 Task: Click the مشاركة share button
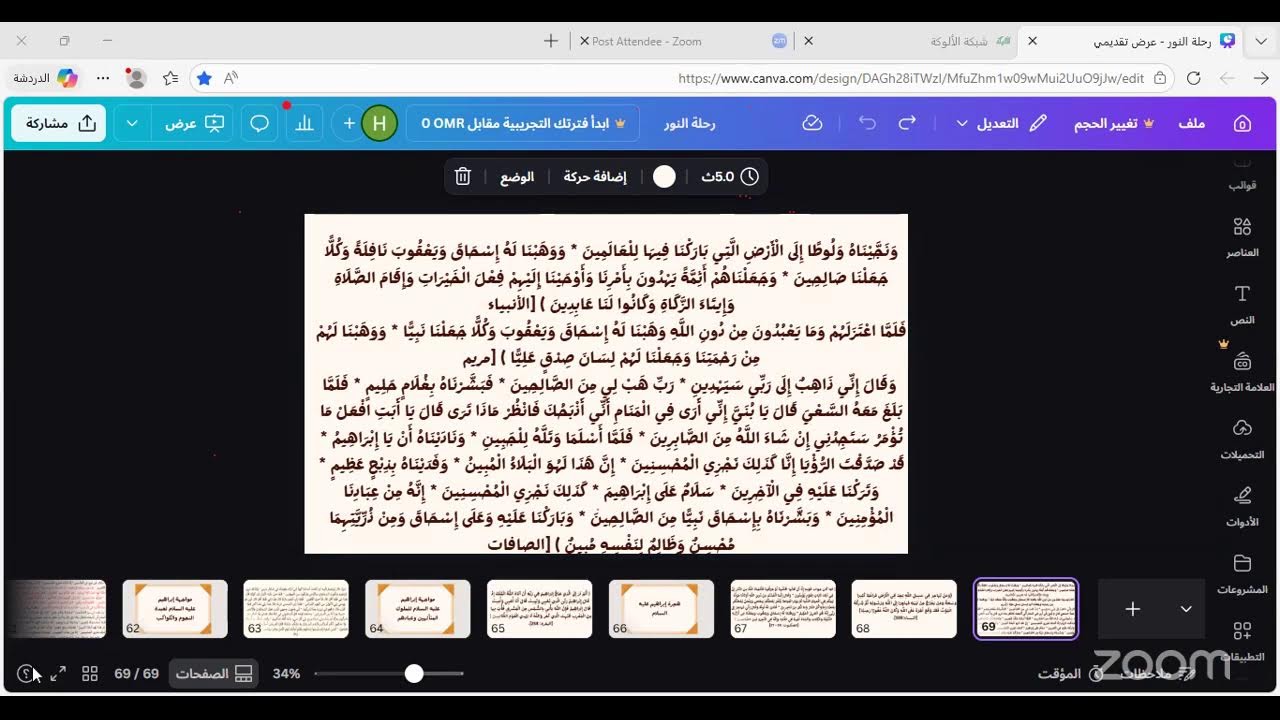tap(59, 123)
